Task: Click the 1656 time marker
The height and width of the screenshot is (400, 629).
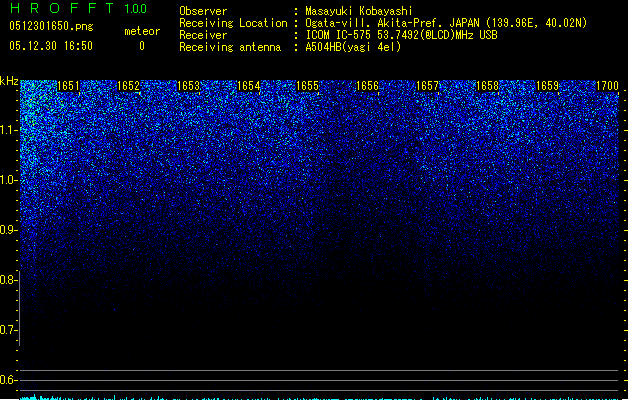Action: coord(367,86)
